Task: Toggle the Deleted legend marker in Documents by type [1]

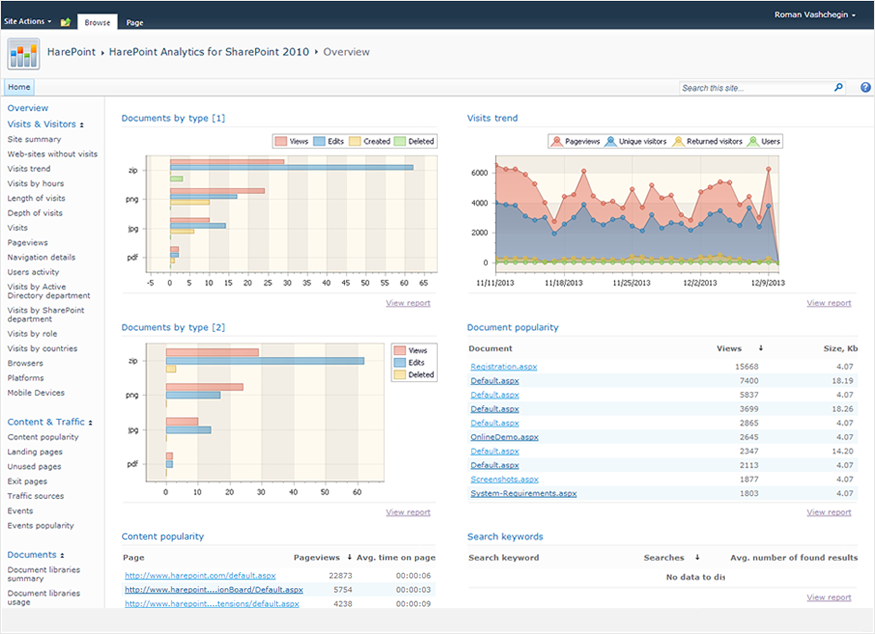Action: click(400, 142)
